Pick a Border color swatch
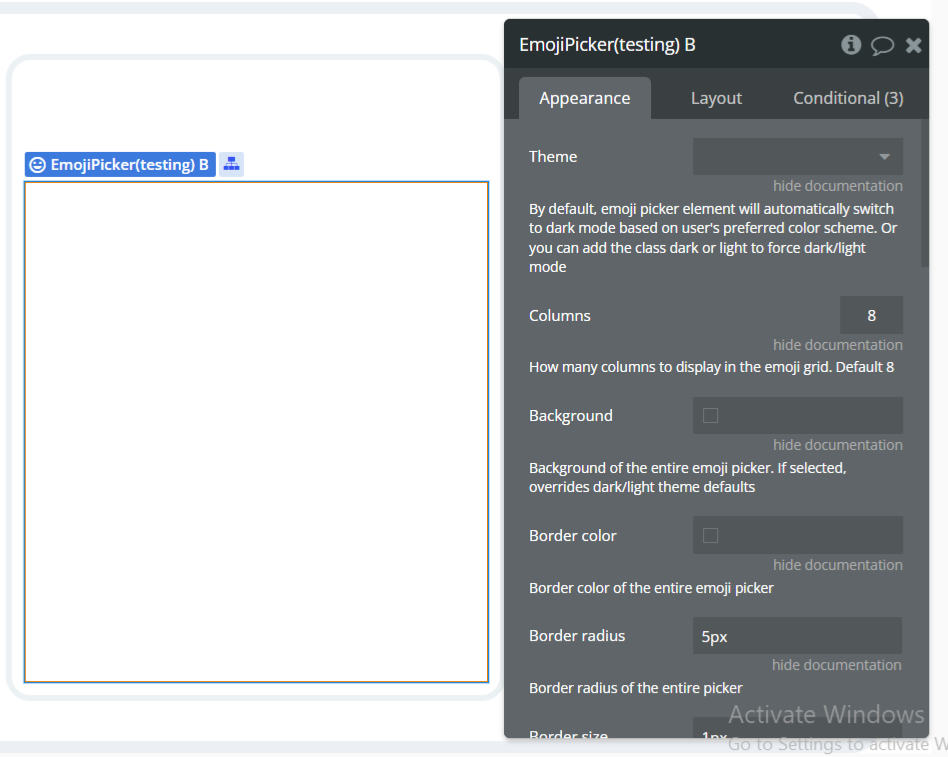This screenshot has height=757, width=948. pos(710,535)
